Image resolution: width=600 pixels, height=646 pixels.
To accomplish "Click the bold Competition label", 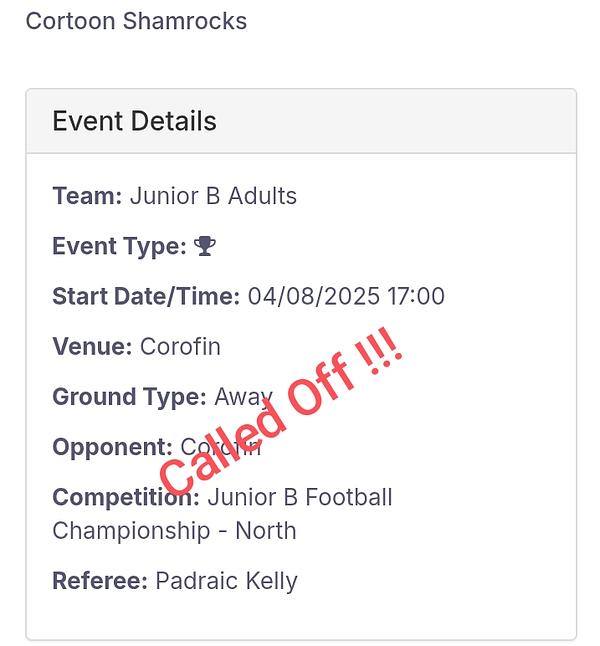I will coord(126,497).
